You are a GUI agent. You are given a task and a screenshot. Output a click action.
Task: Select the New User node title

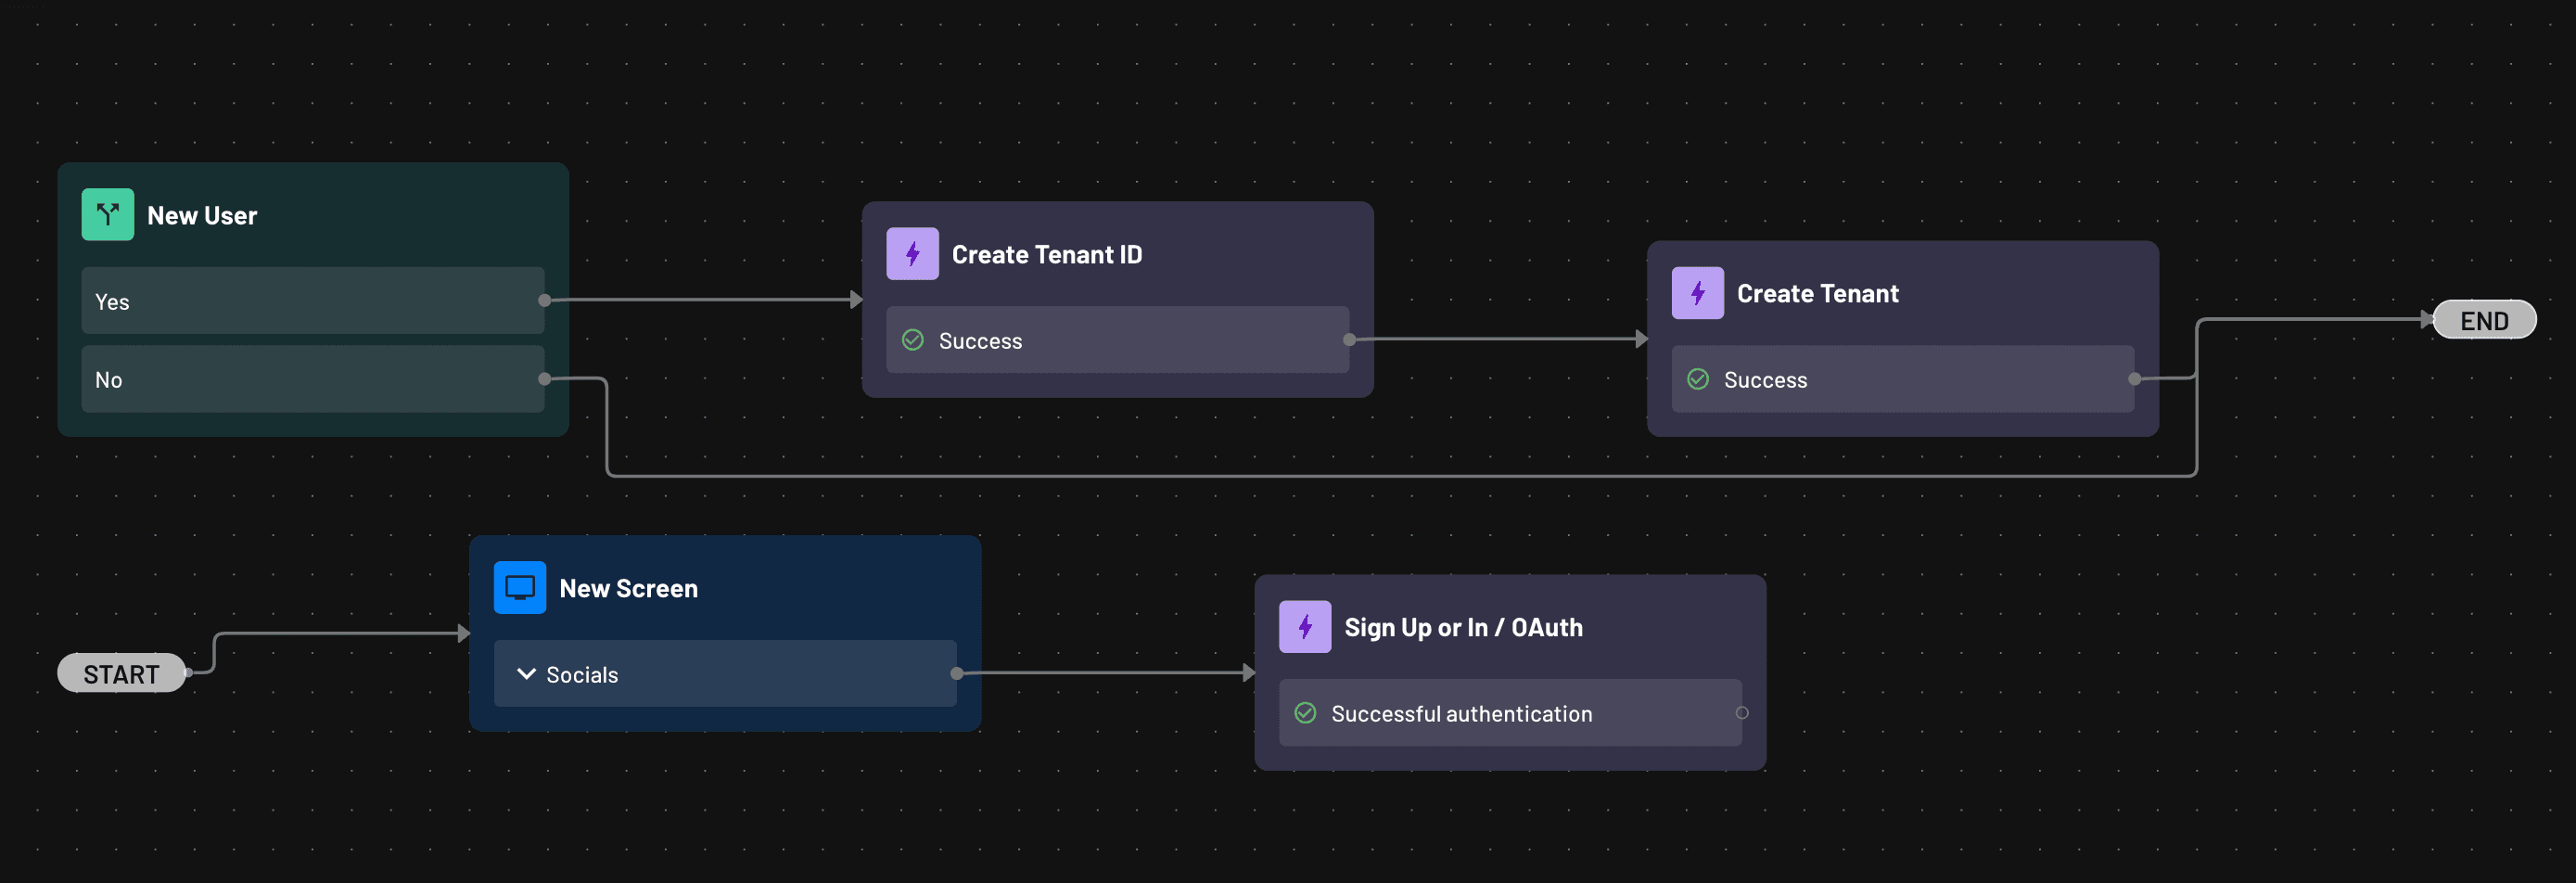(x=202, y=215)
